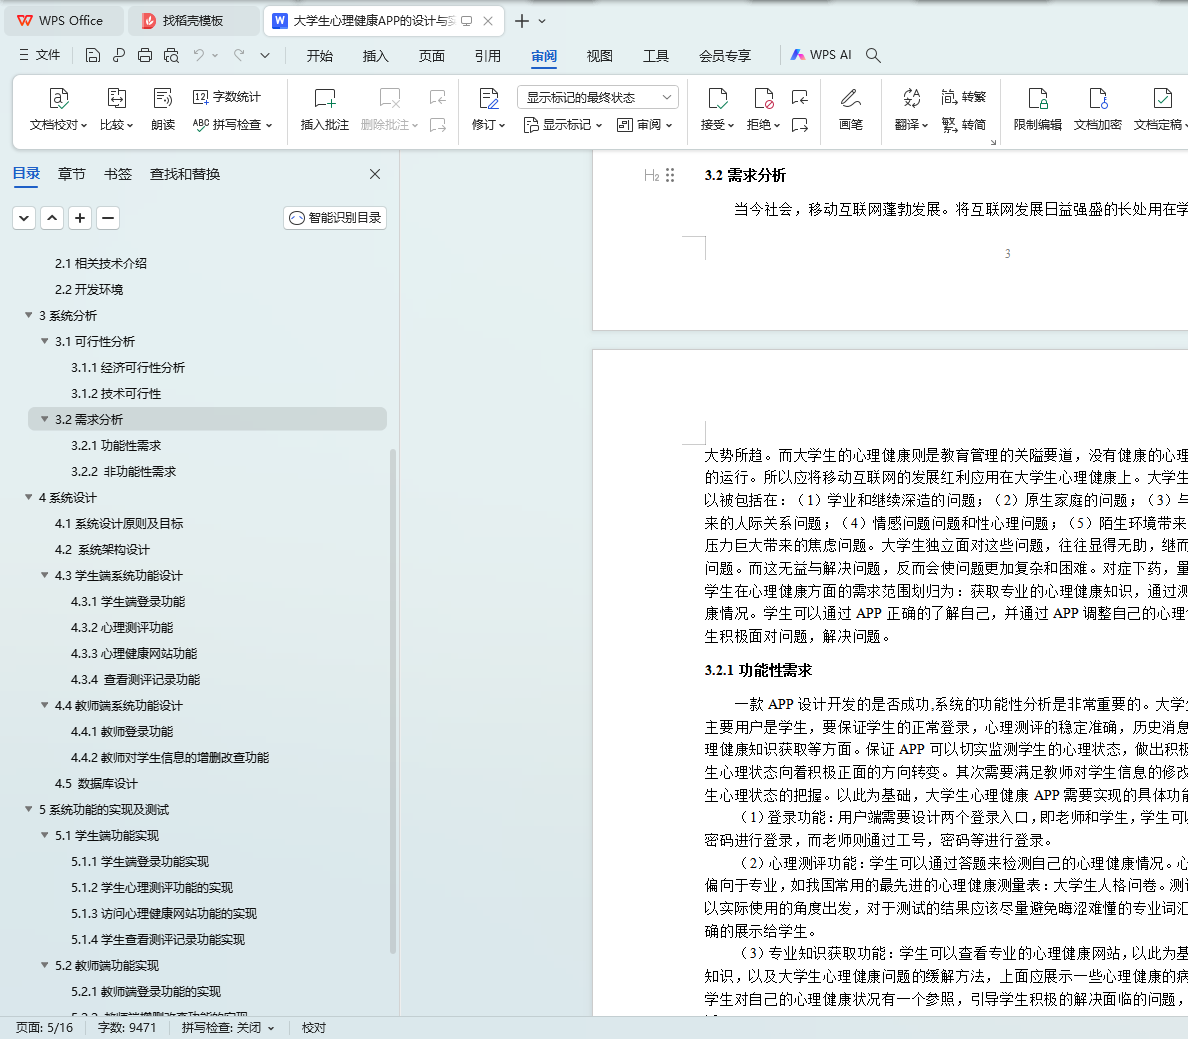Click the Print icon in quick access toolbar
The width and height of the screenshot is (1188, 1039).
click(145, 55)
